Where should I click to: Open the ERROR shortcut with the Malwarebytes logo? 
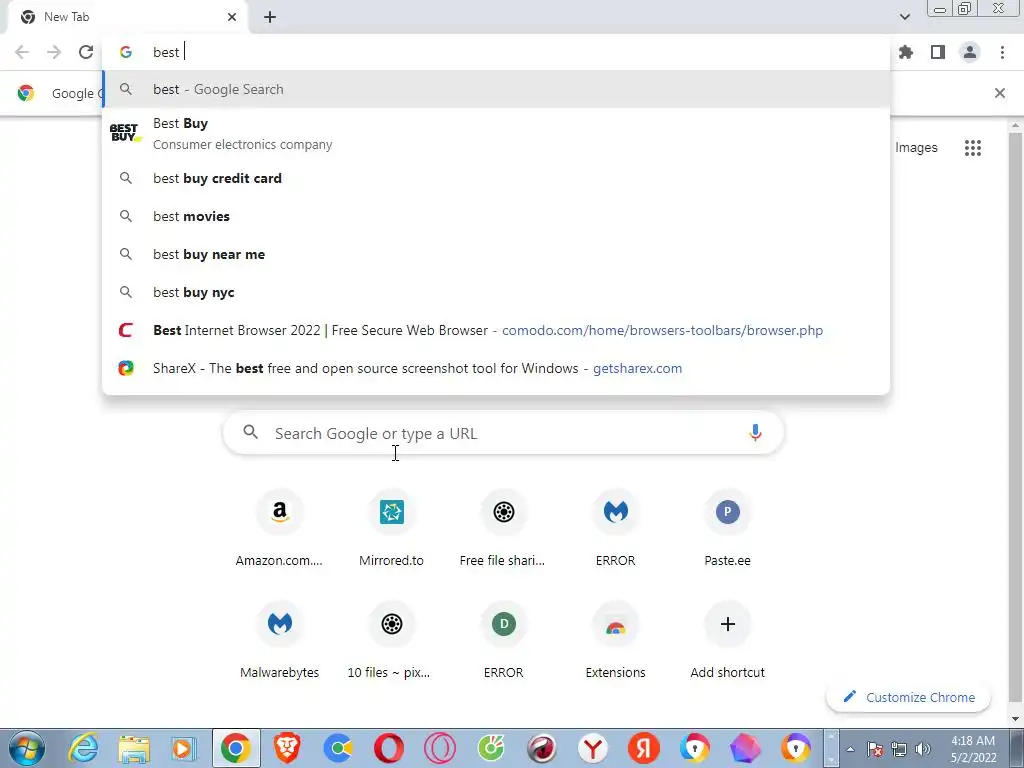[615, 530]
